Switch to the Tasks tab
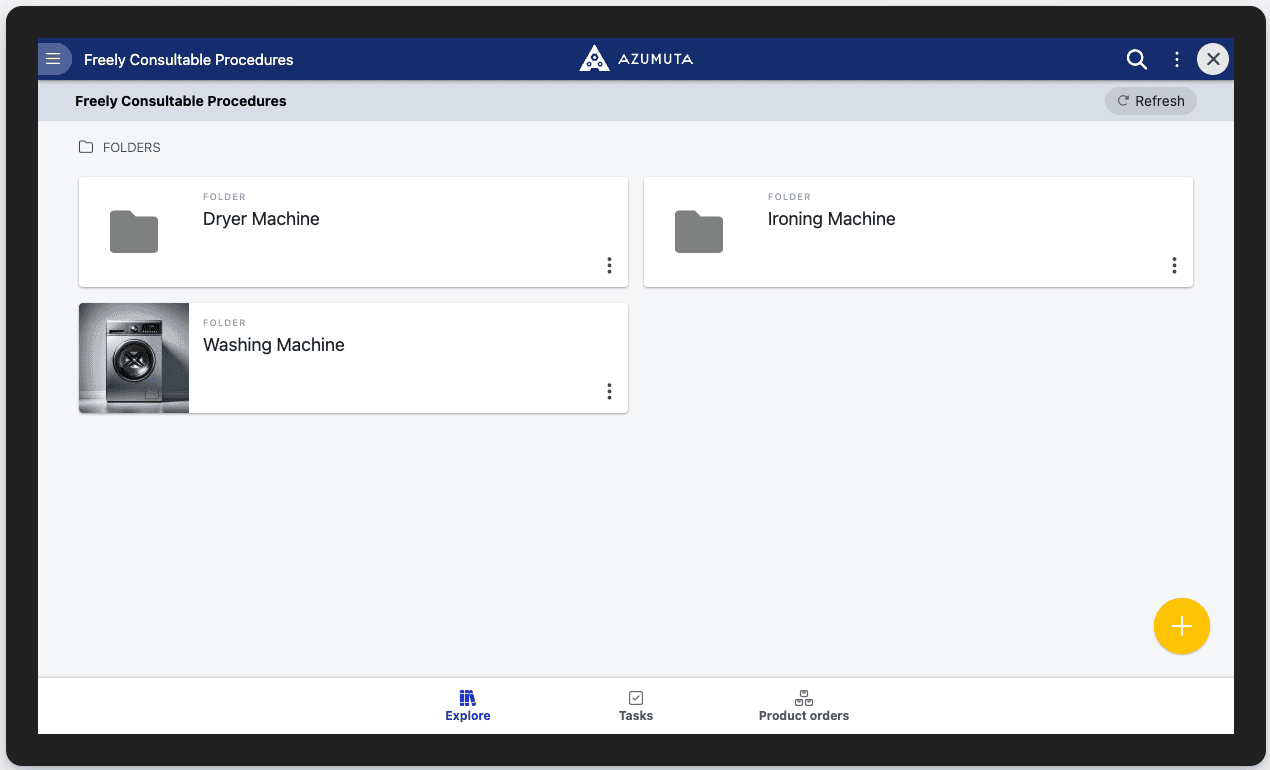This screenshot has height=770, width=1270. pyautogui.click(x=636, y=705)
